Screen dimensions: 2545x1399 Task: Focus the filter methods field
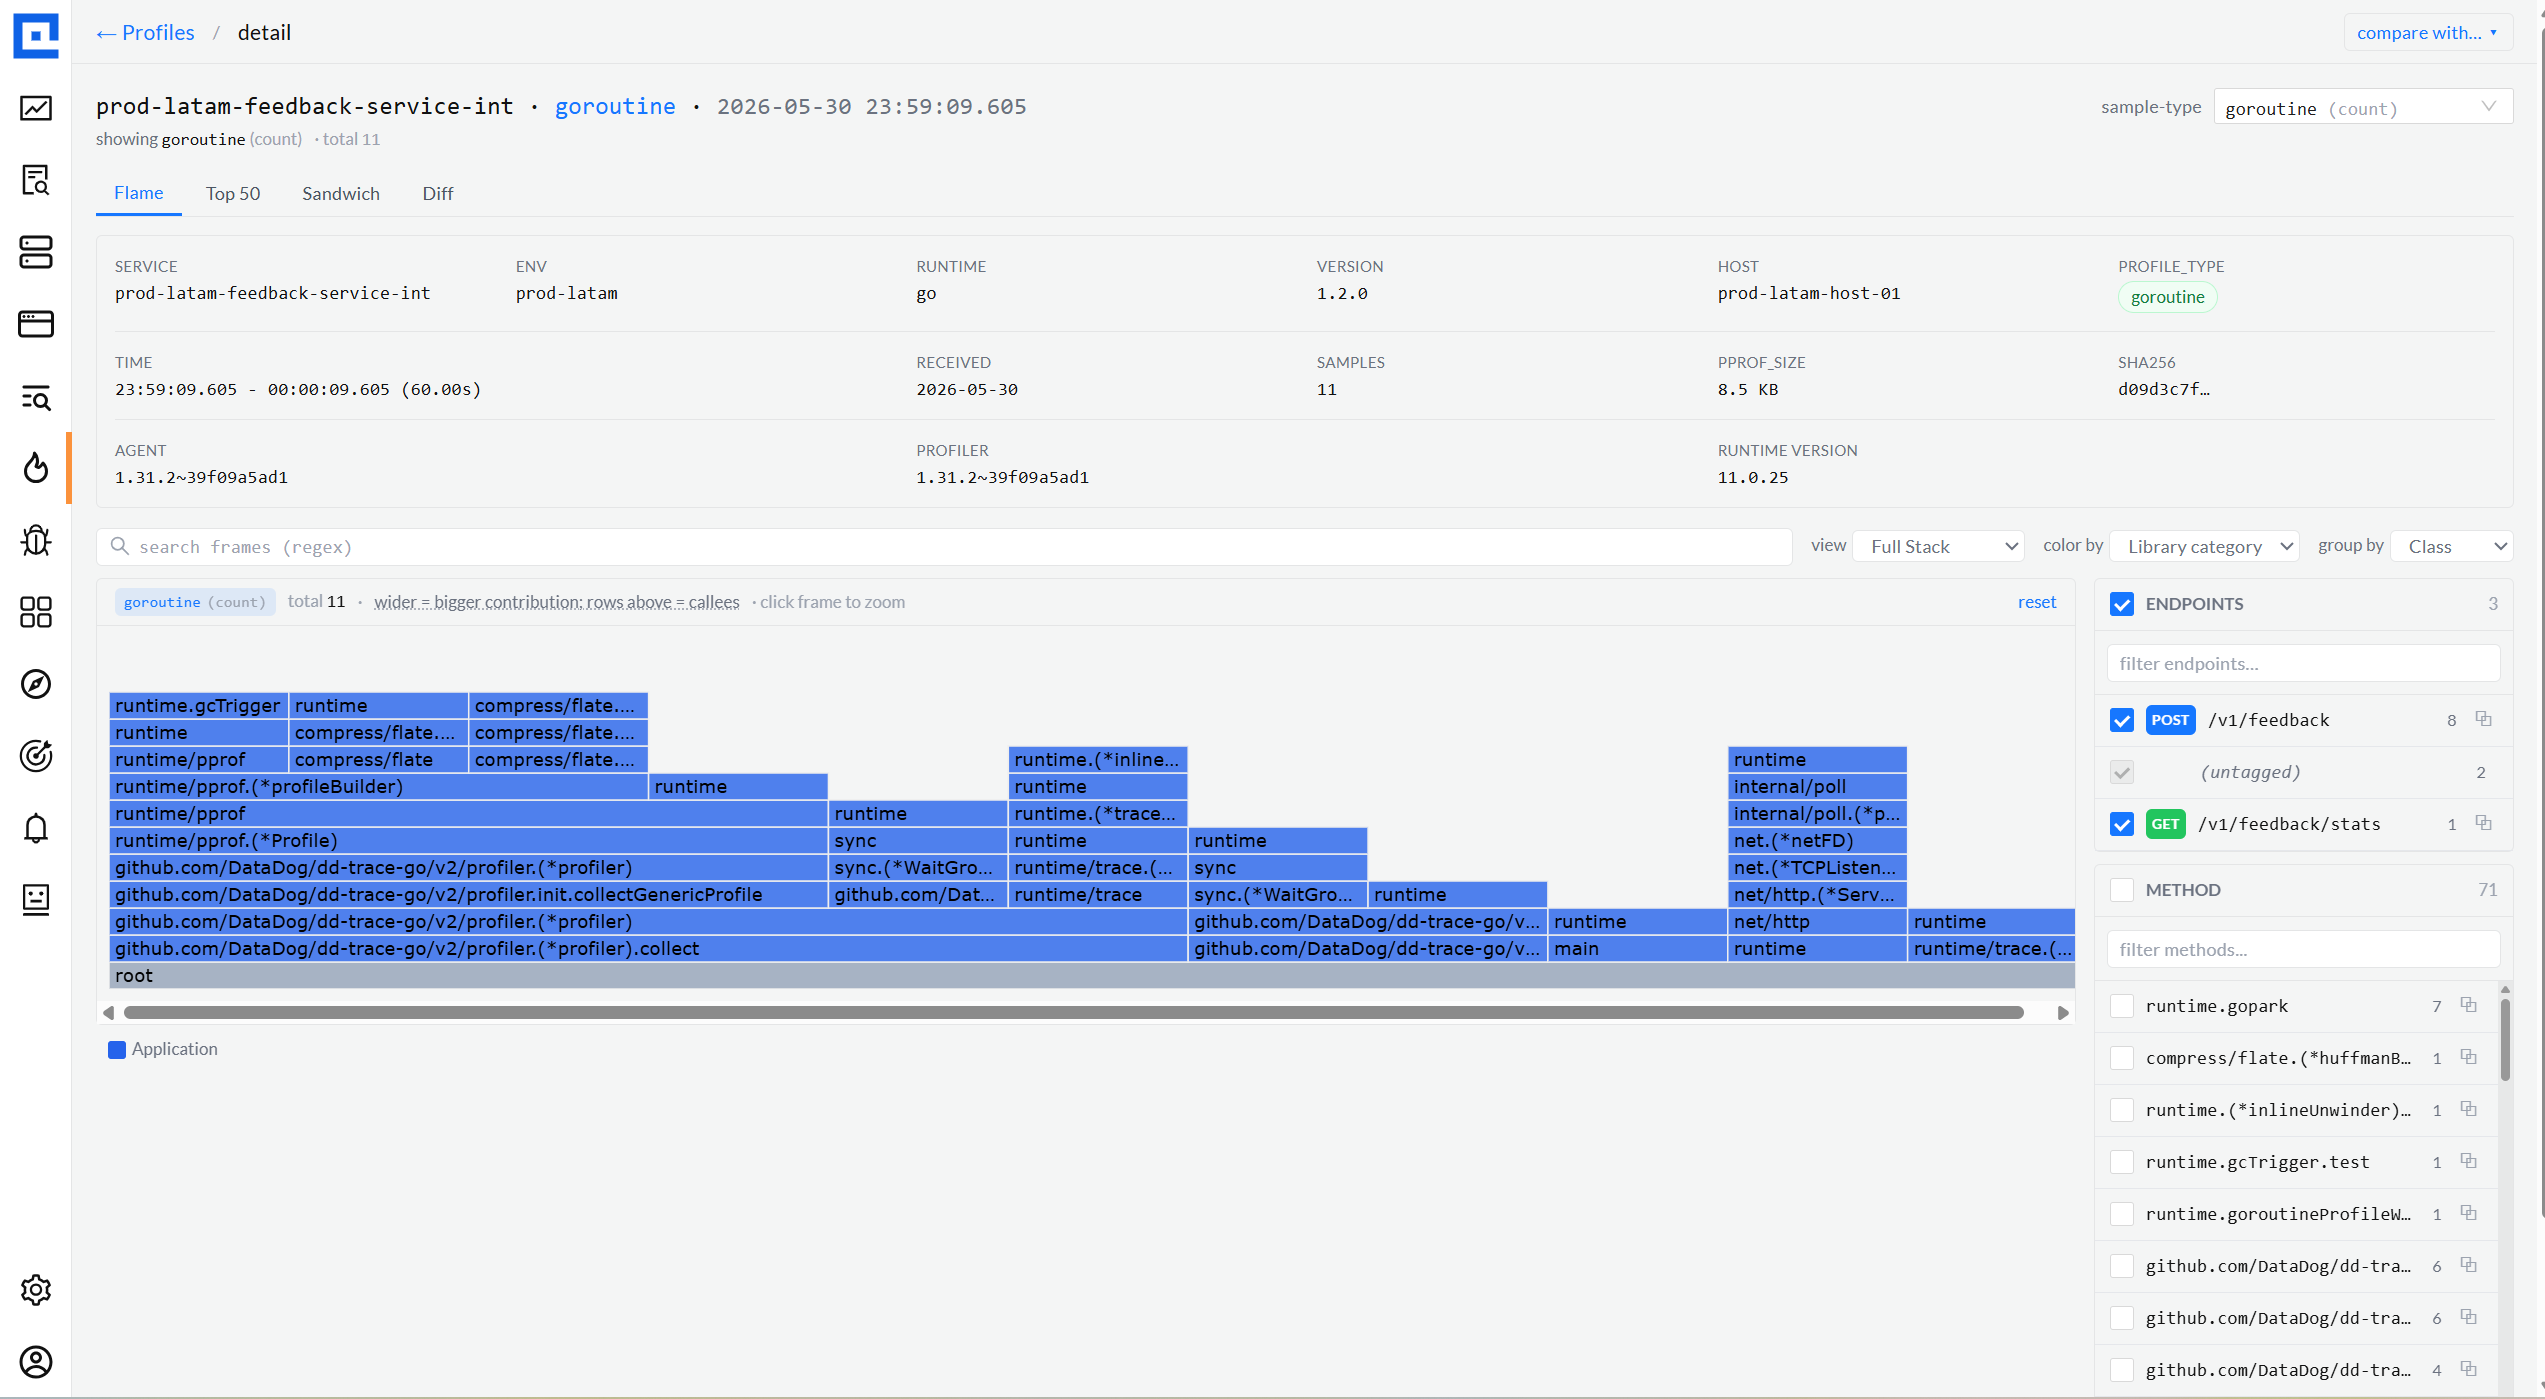pyautogui.click(x=2303, y=949)
